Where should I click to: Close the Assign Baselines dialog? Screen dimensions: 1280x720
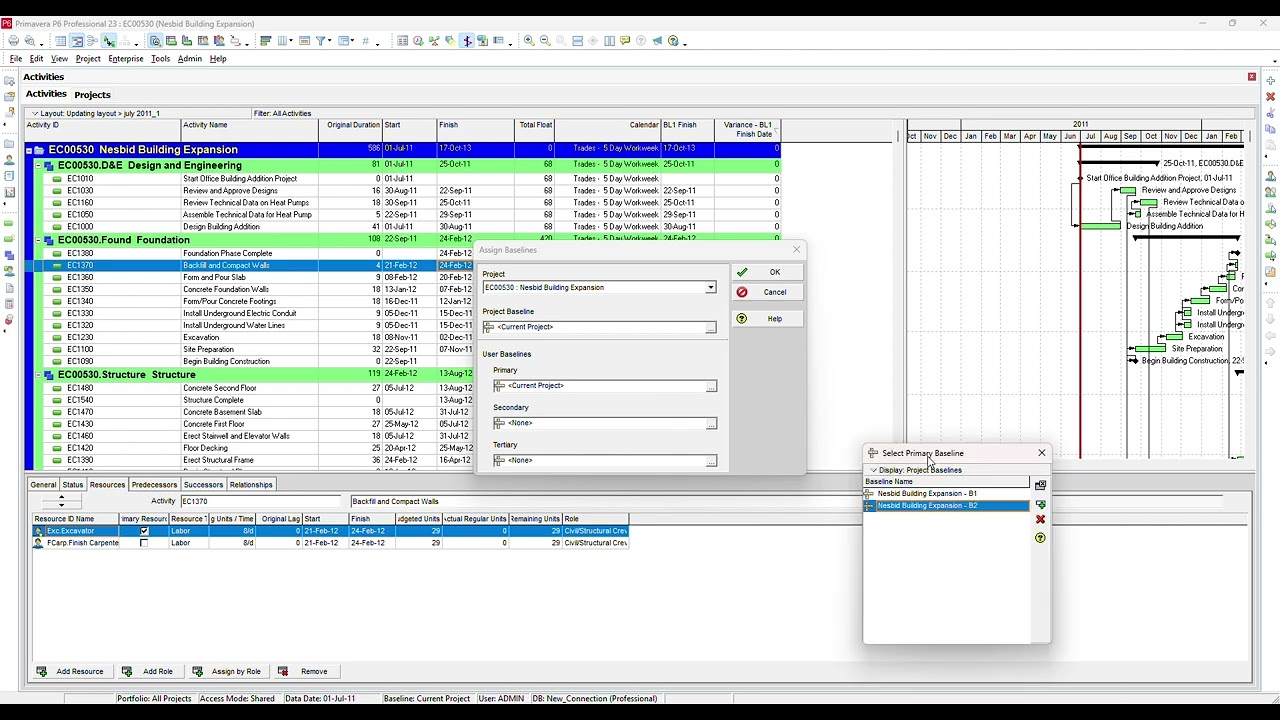pos(796,250)
